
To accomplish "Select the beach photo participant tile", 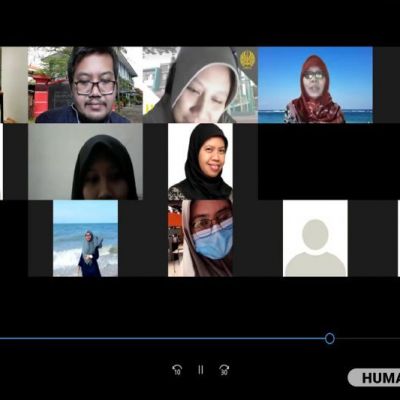I will click(85, 238).
